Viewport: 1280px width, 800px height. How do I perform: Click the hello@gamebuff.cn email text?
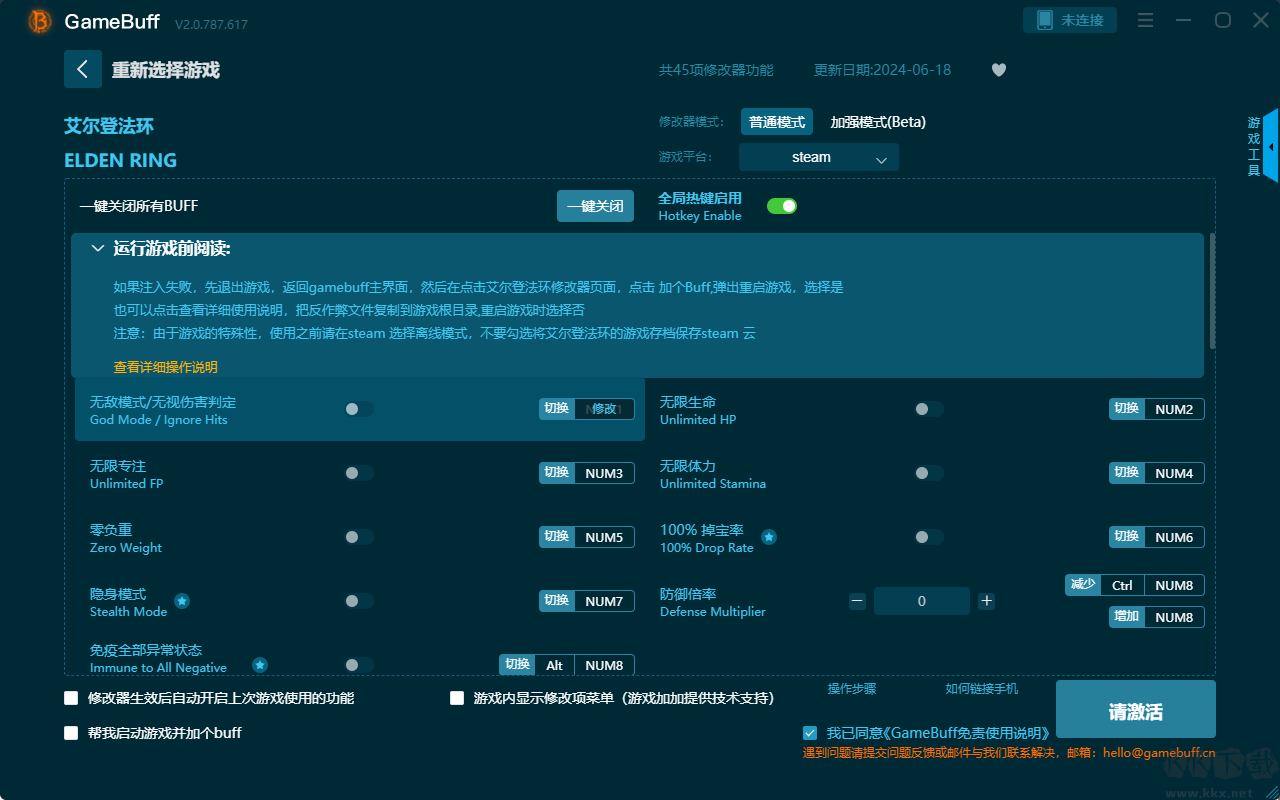click(1159, 752)
